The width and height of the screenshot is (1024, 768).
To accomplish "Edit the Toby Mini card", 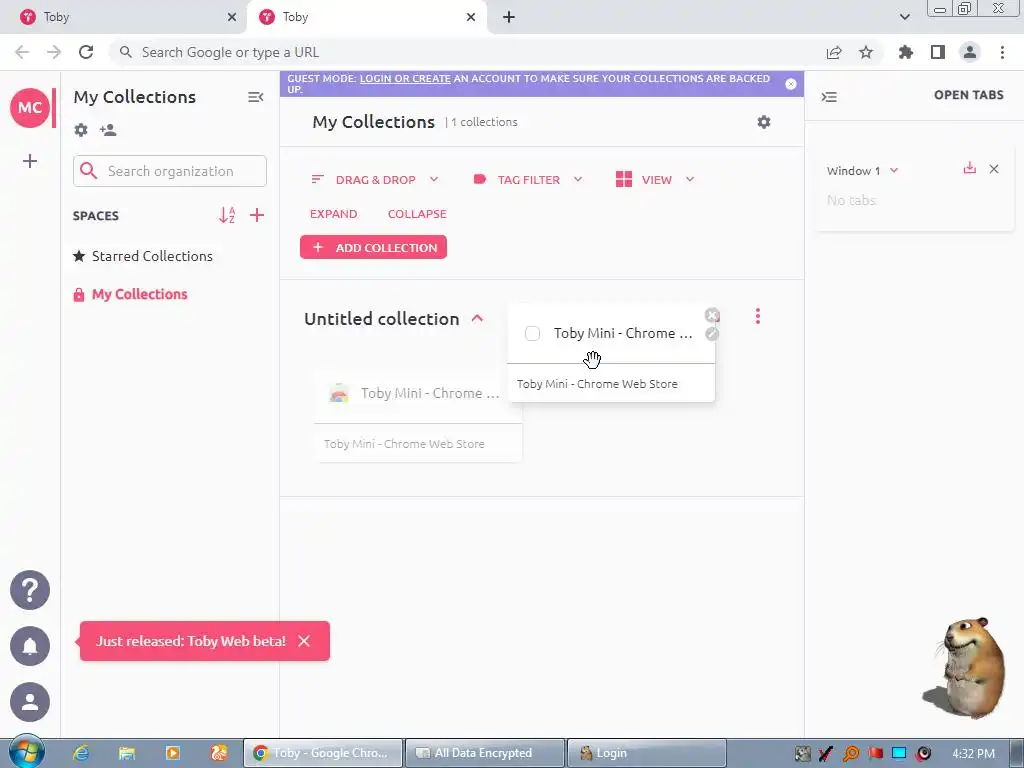I will 712,334.
